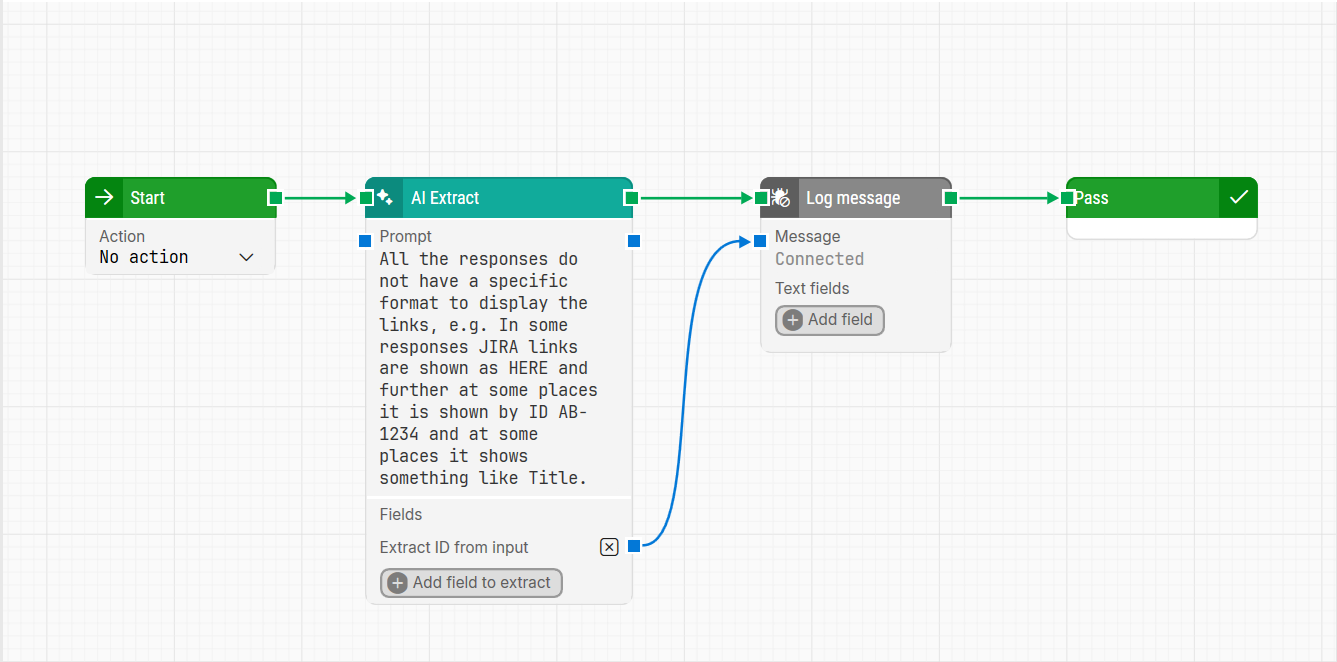
Task: Click the Extract ID field blue output port
Action: tap(634, 546)
